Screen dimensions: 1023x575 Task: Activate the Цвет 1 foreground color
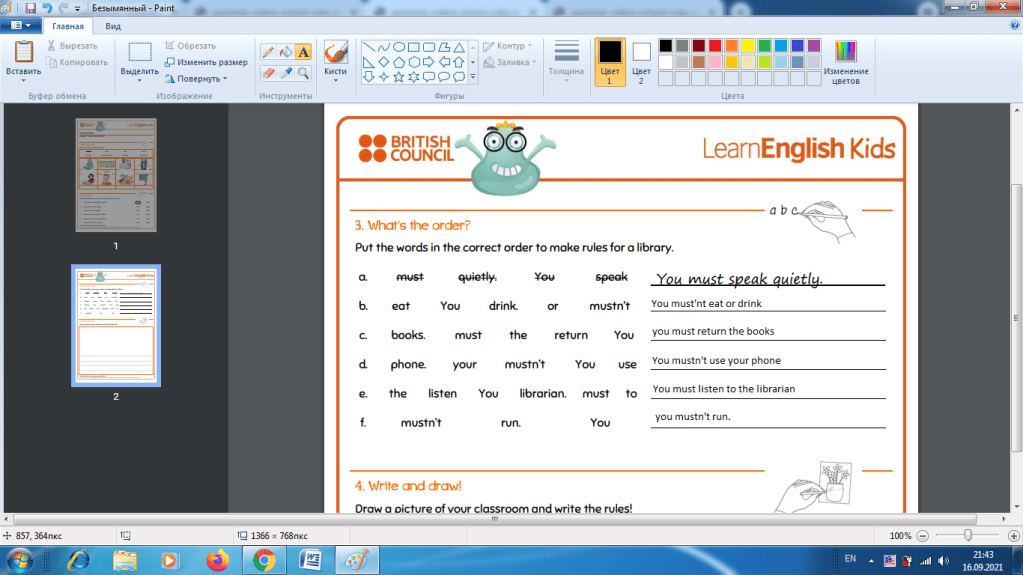pyautogui.click(x=609, y=60)
